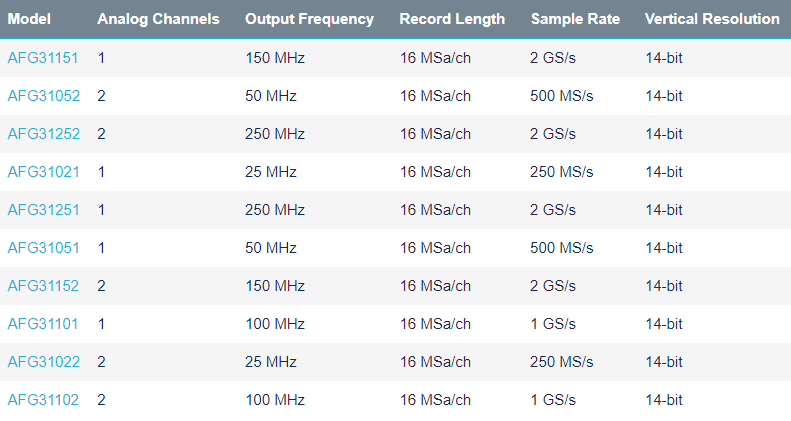Click the 500 MS/s cell for AFG31052
This screenshot has width=791, height=421.
560,96
